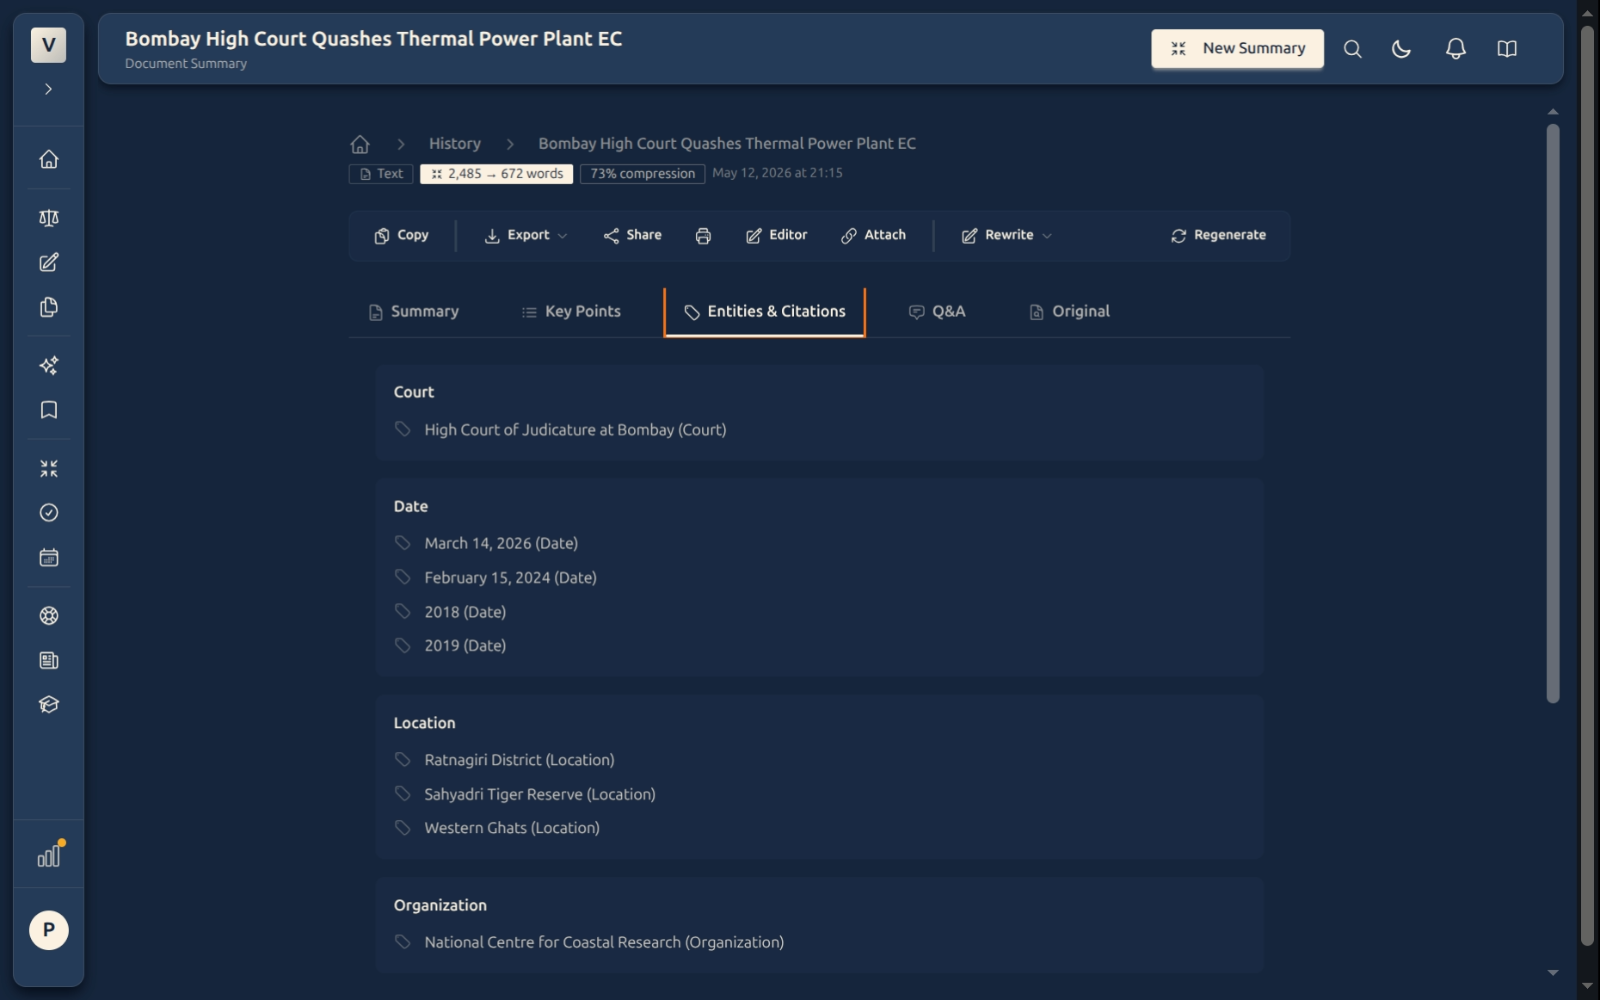Screen dimensions: 1600x1000
Task: Click the V logo at sidebar top
Action: [48, 45]
